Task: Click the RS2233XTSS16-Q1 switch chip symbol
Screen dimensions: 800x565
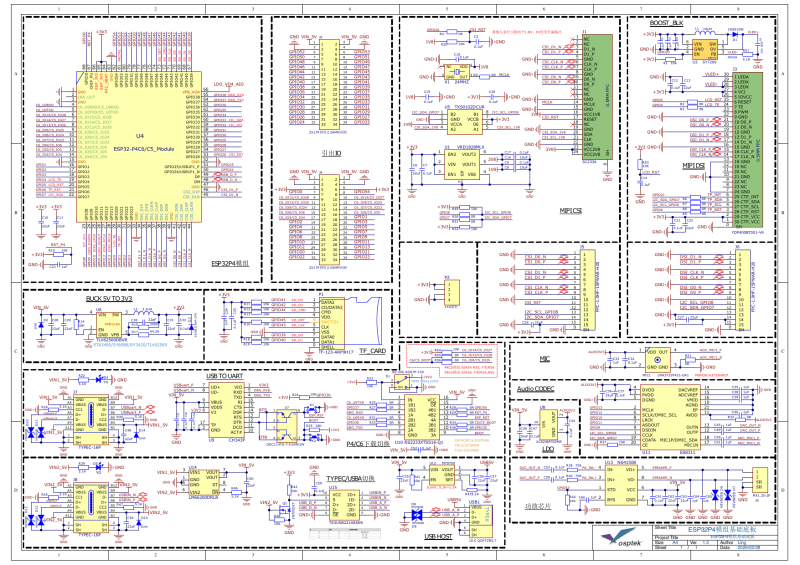Action: 422,417
